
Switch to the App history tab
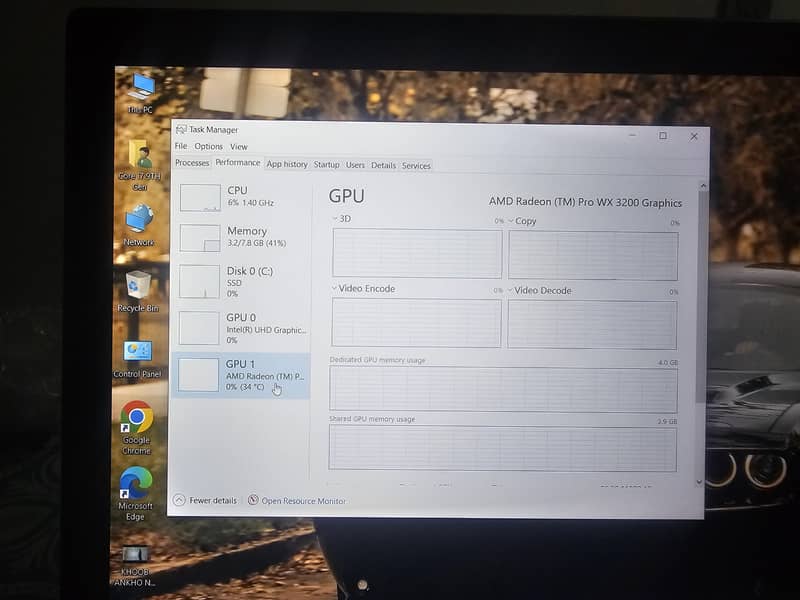click(x=287, y=164)
